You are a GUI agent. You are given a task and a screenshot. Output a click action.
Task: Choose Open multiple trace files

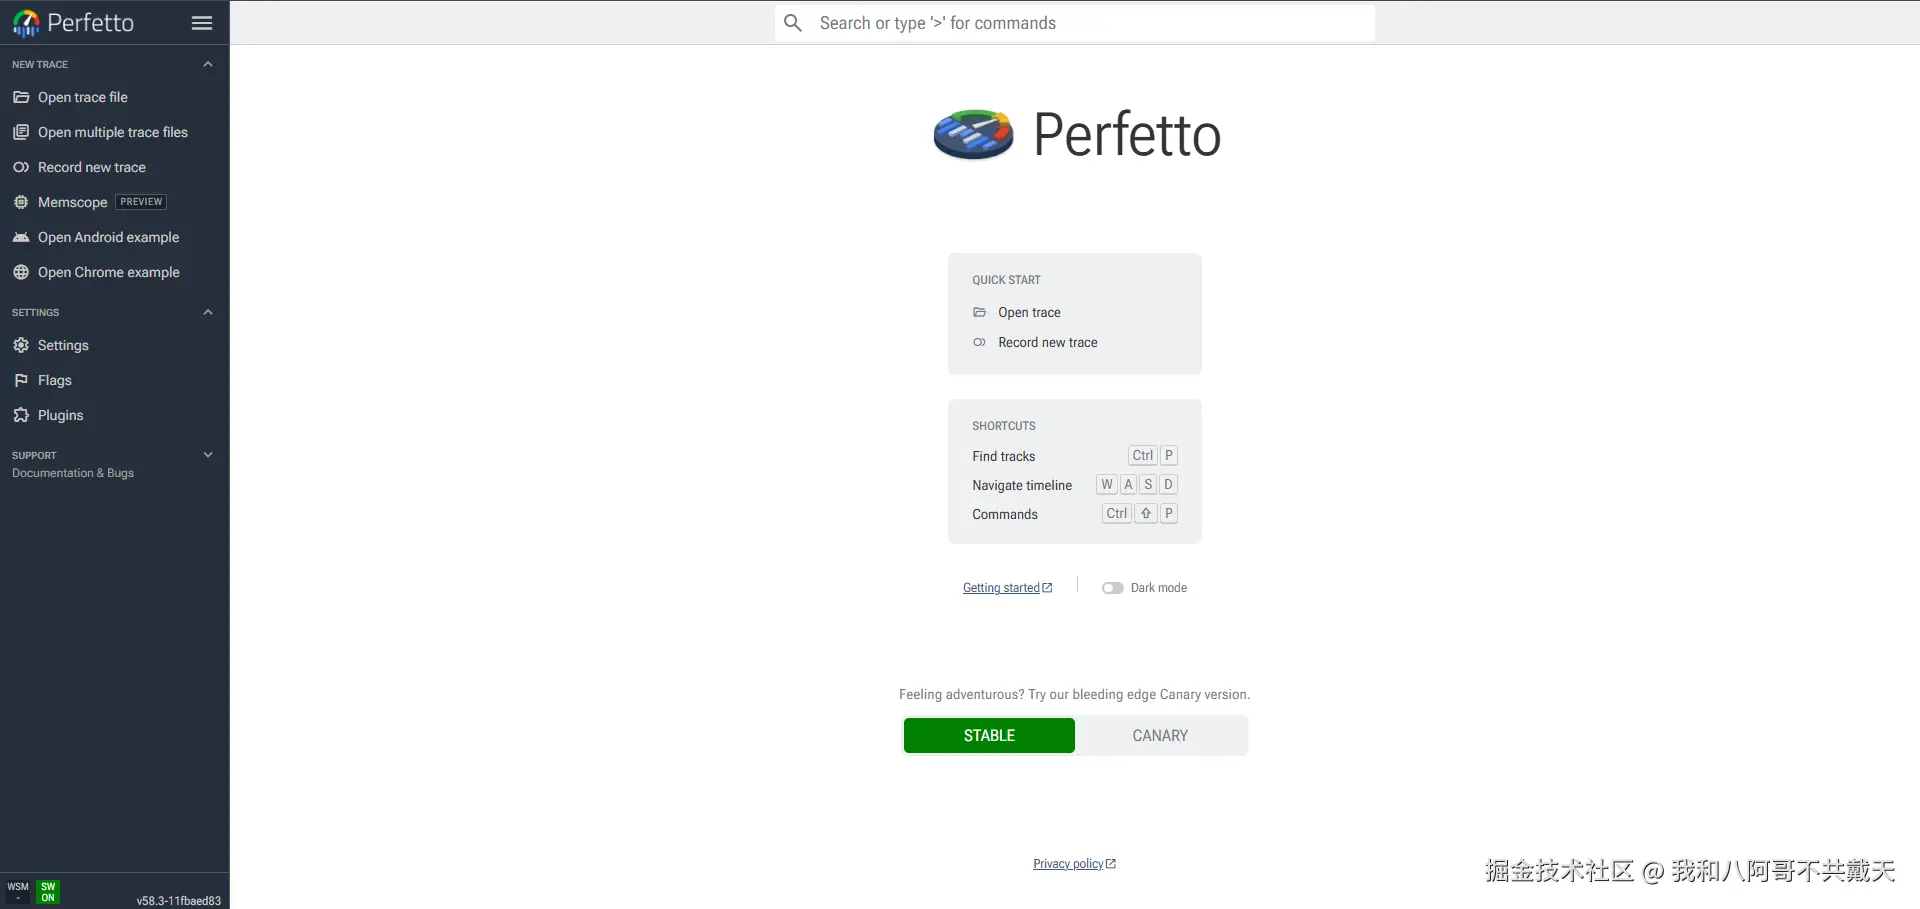tap(115, 132)
